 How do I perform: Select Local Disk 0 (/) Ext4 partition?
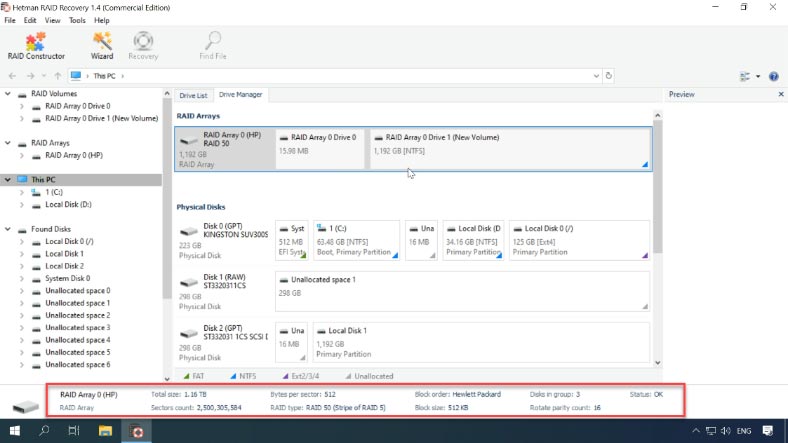[x=579, y=241]
